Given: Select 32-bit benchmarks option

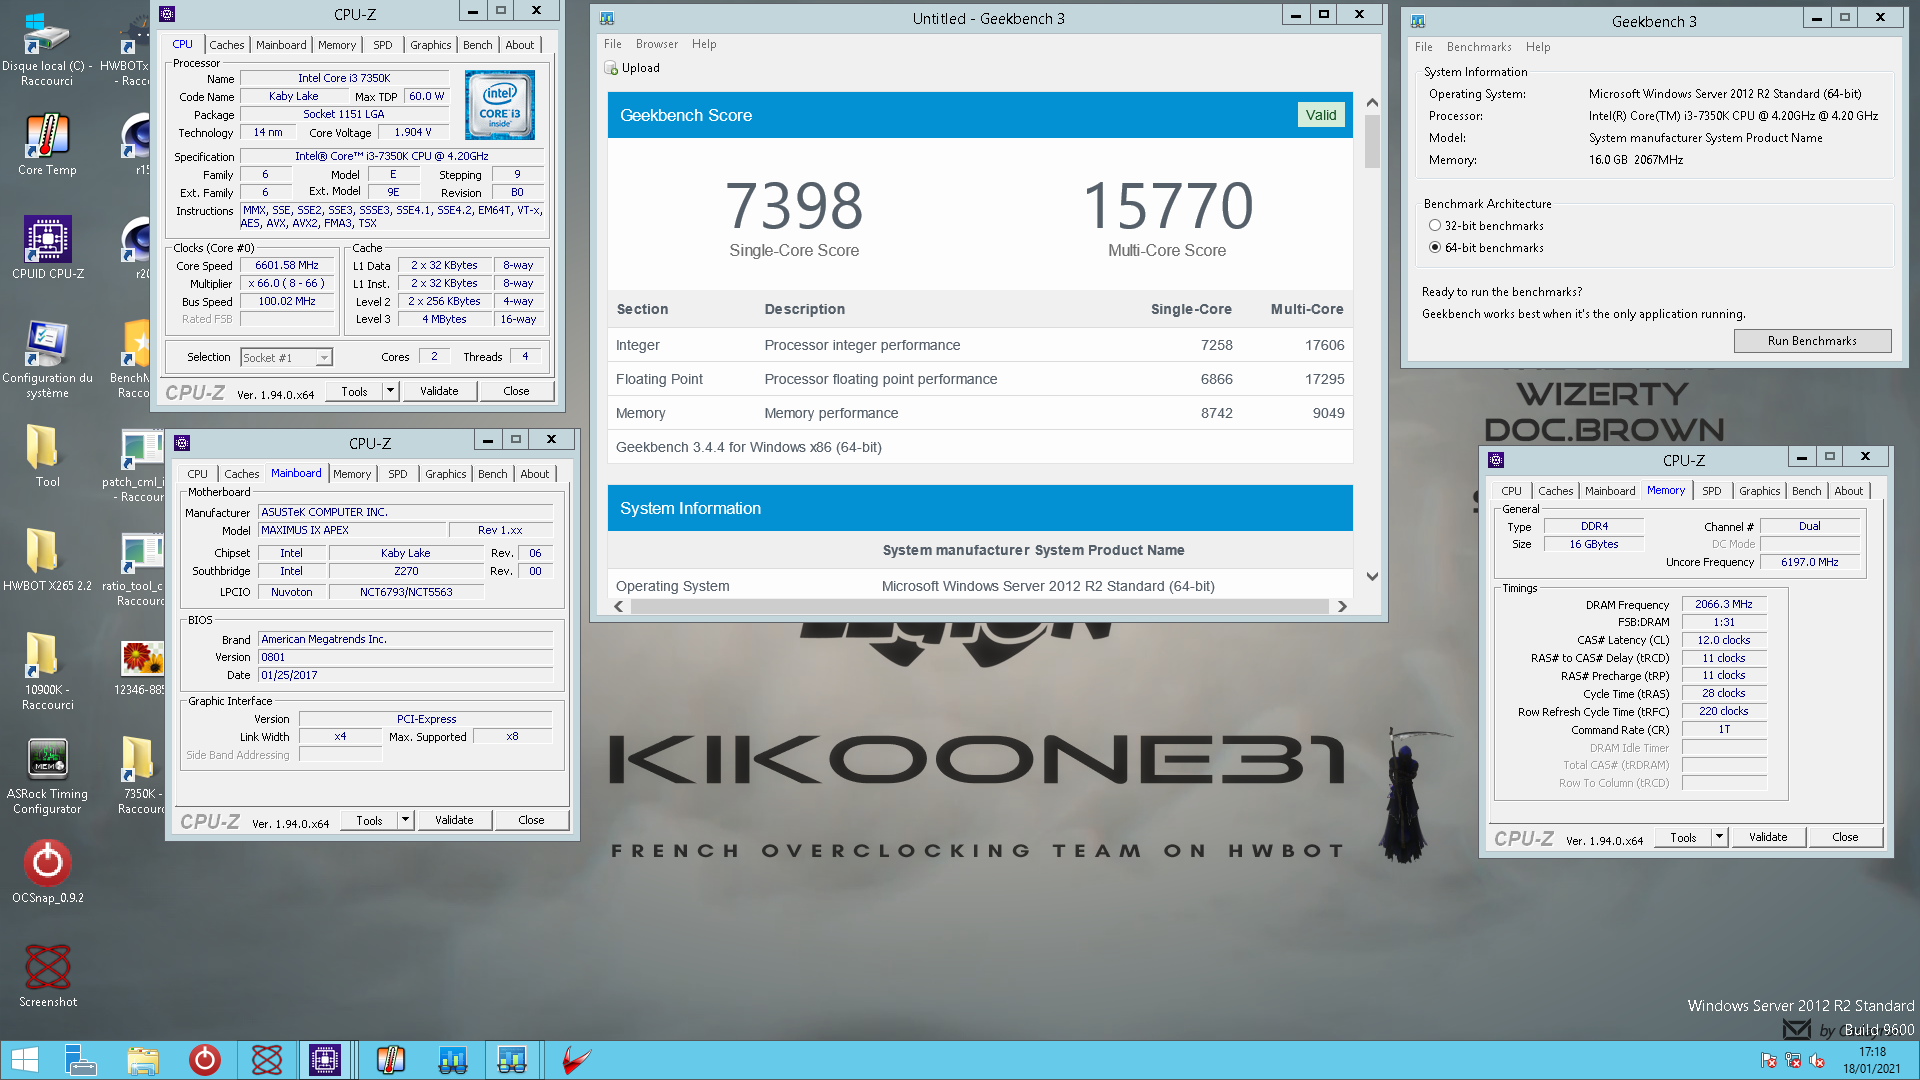Looking at the screenshot, I should pyautogui.click(x=1435, y=226).
